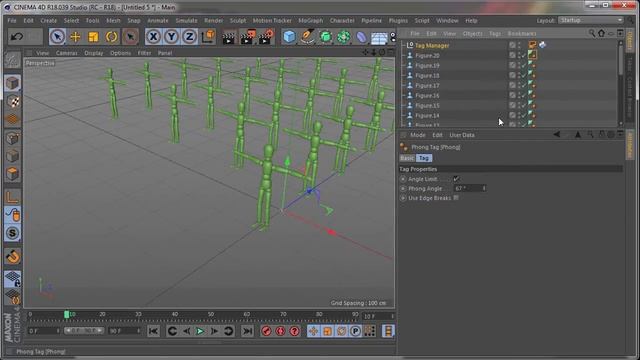Image resolution: width=640 pixels, height=360 pixels.
Task: Click the Floor environment icon
Action: [x=379, y=37]
